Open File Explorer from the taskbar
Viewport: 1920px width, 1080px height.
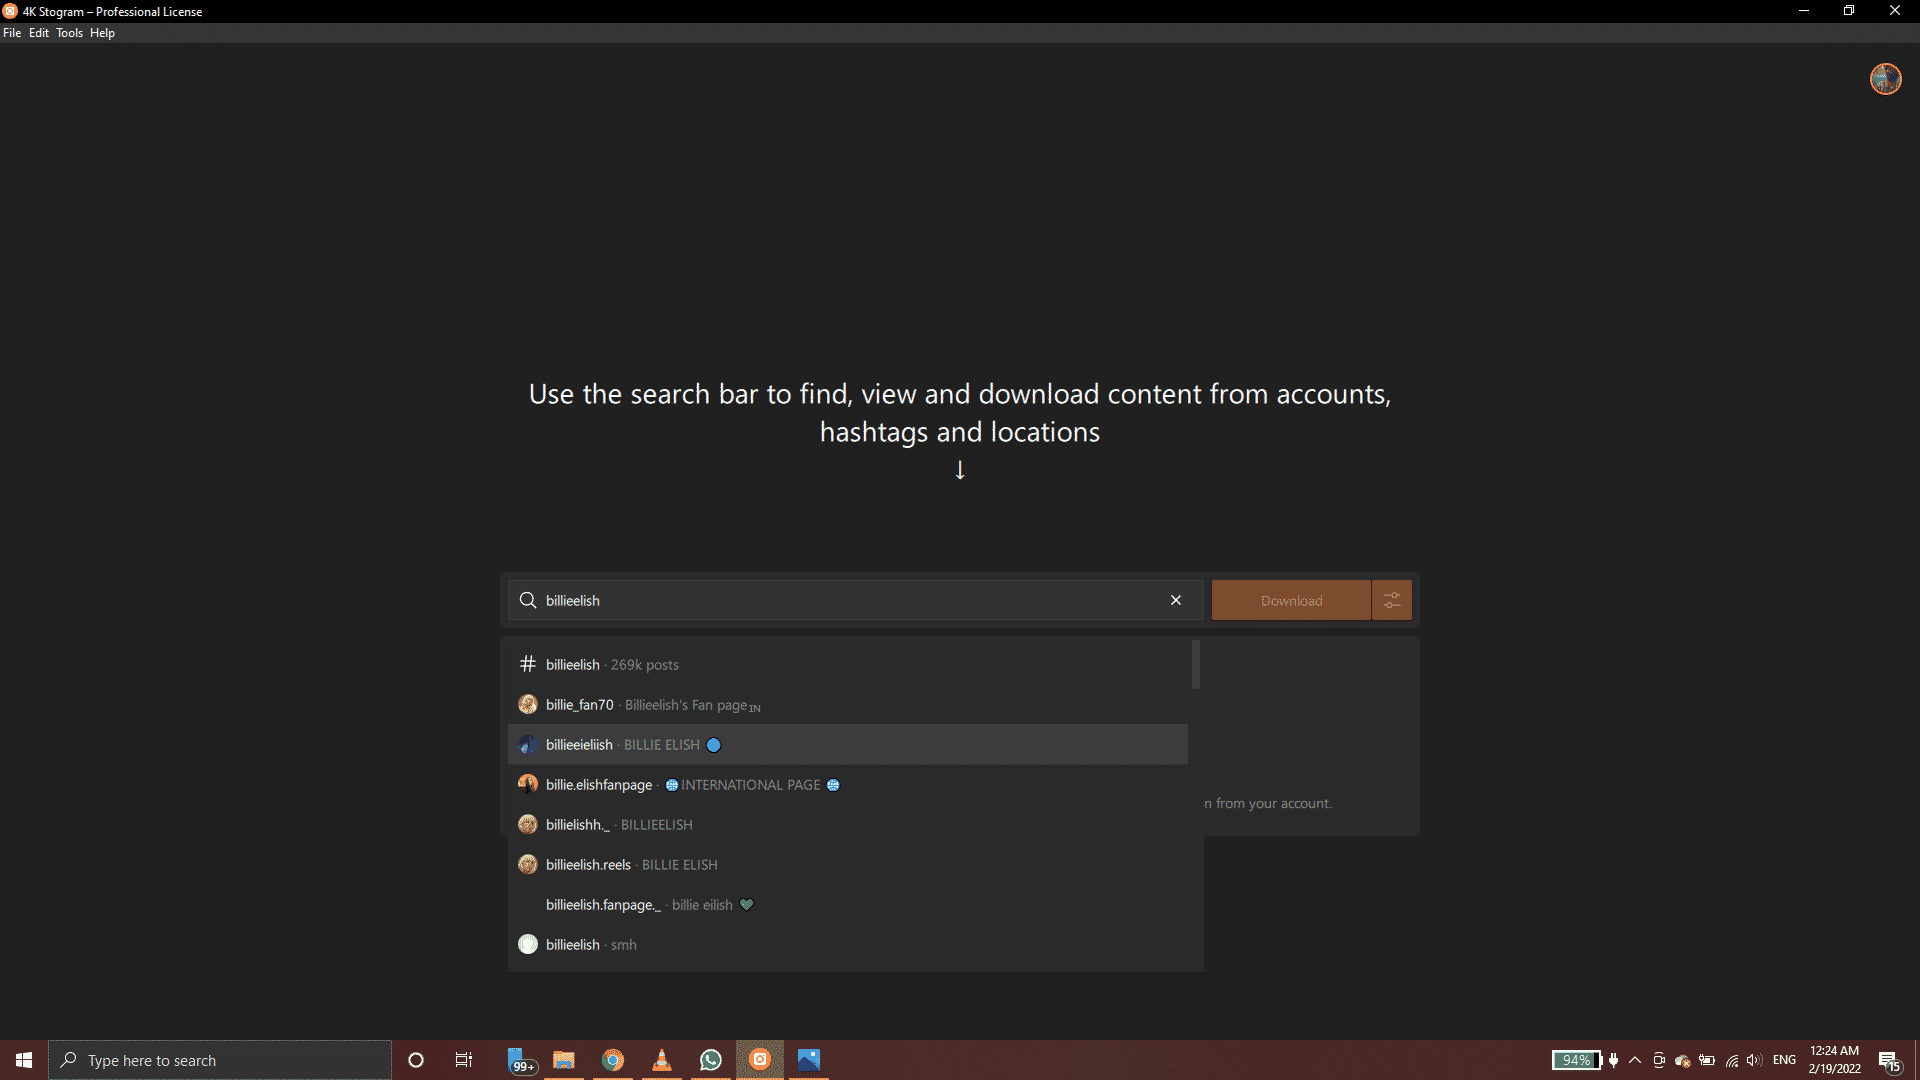(x=564, y=1060)
